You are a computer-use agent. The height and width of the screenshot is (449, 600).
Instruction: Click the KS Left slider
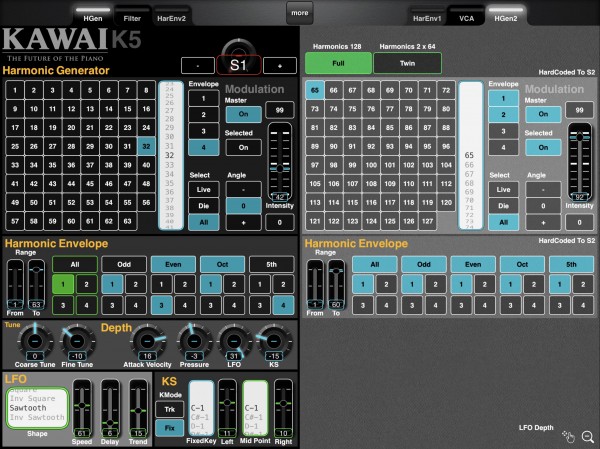[227, 408]
